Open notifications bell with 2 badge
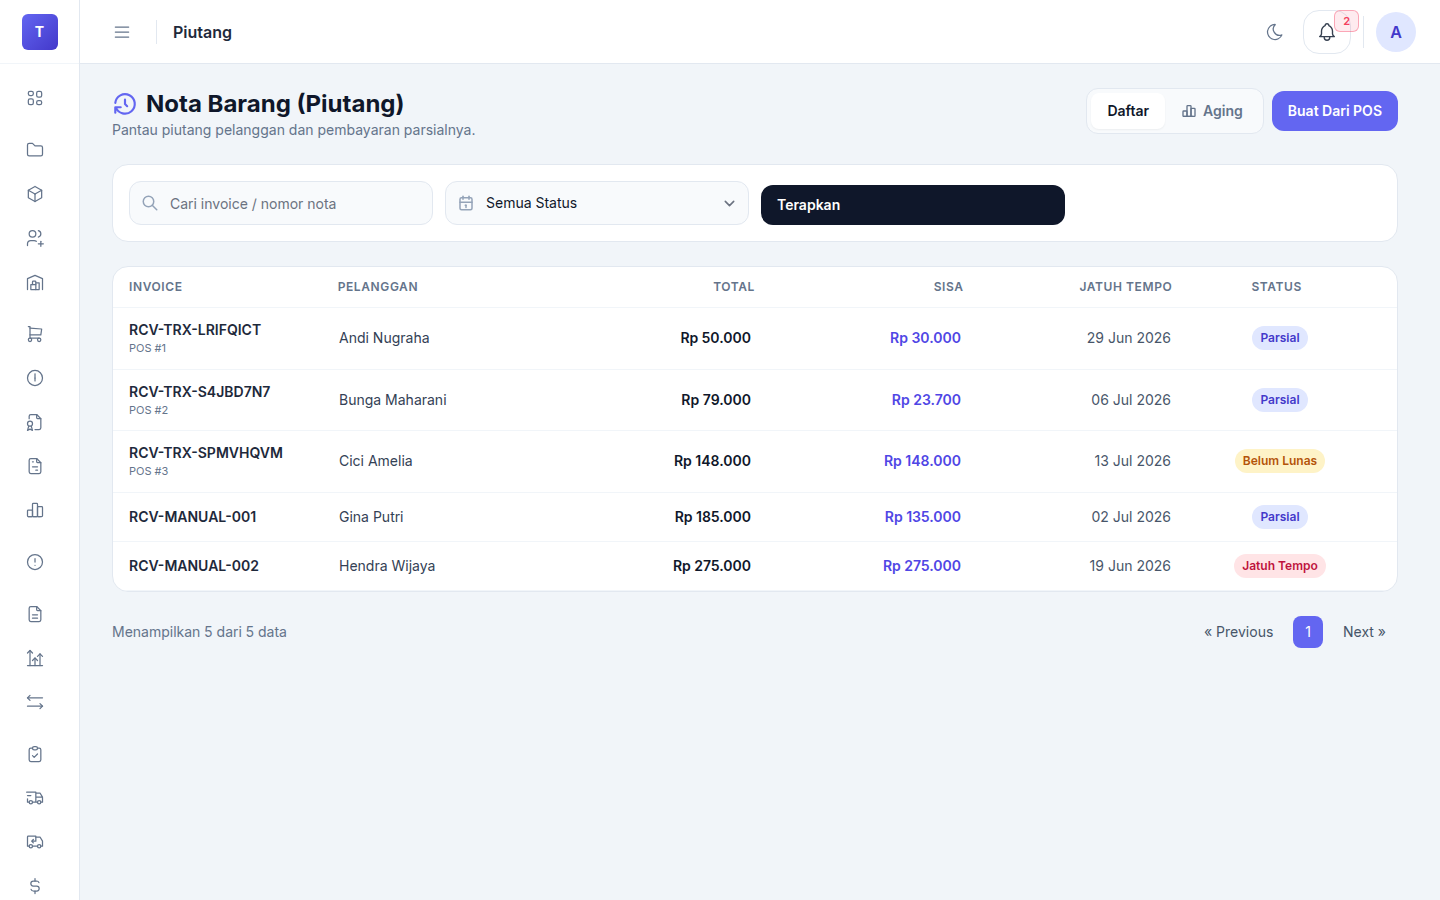The height and width of the screenshot is (900, 1440). tap(1327, 32)
